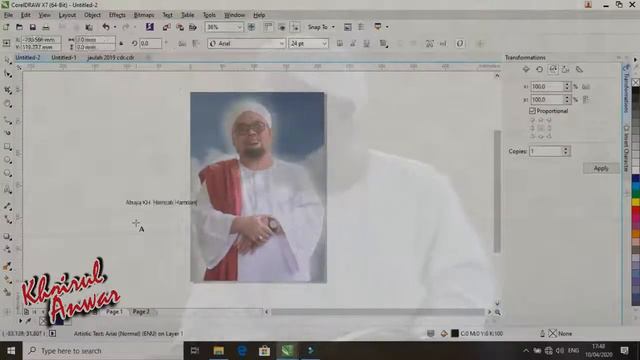The height and width of the screenshot is (360, 640).
Task: Toggle the Italic text formatting icon
Action: click(x=353, y=43)
